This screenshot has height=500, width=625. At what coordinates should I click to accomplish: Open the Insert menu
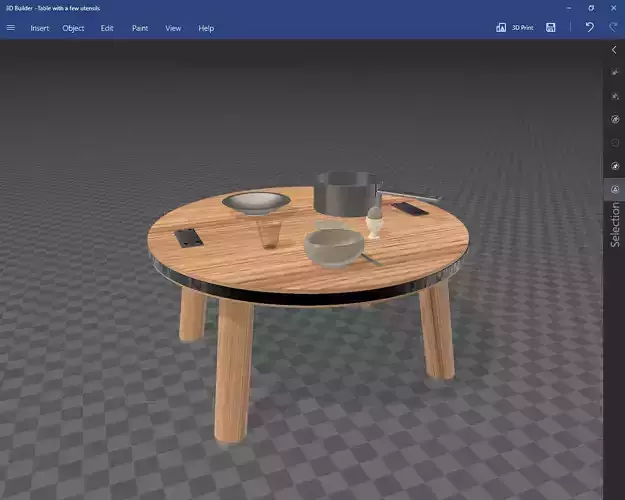click(x=40, y=28)
